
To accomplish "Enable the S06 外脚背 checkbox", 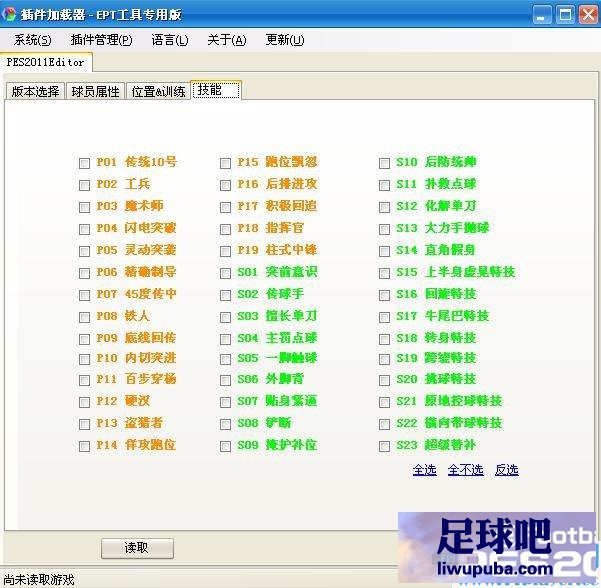I will (225, 380).
